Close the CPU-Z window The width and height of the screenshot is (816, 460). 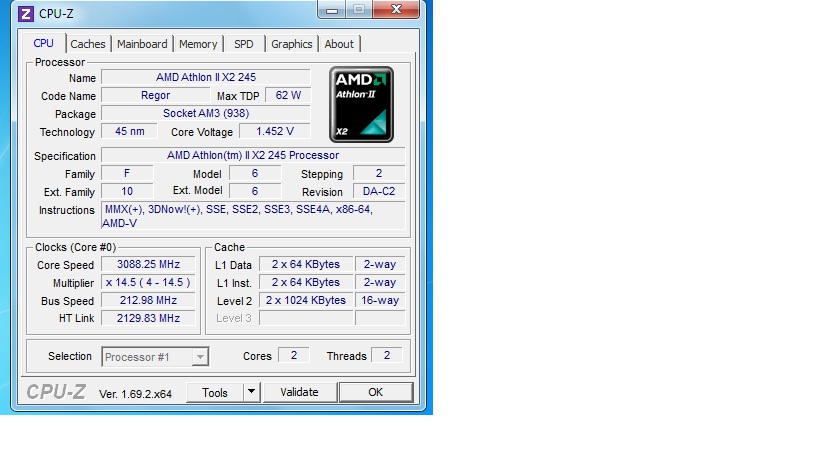(396, 9)
